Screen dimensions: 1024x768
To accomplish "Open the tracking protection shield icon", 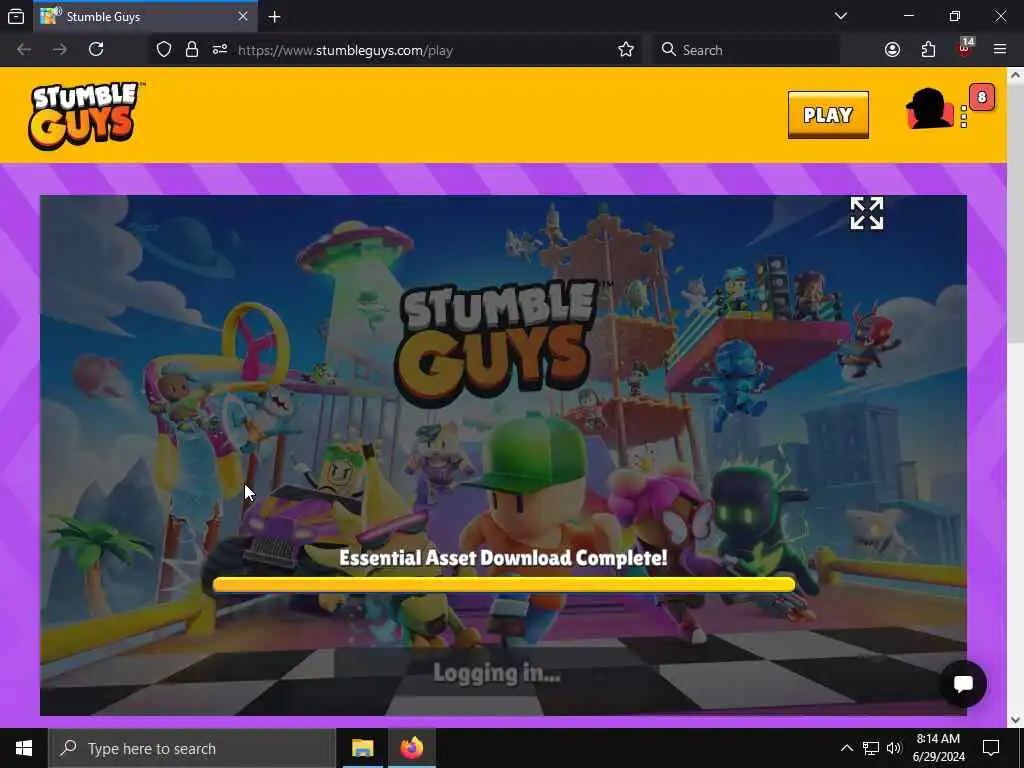I will [164, 50].
